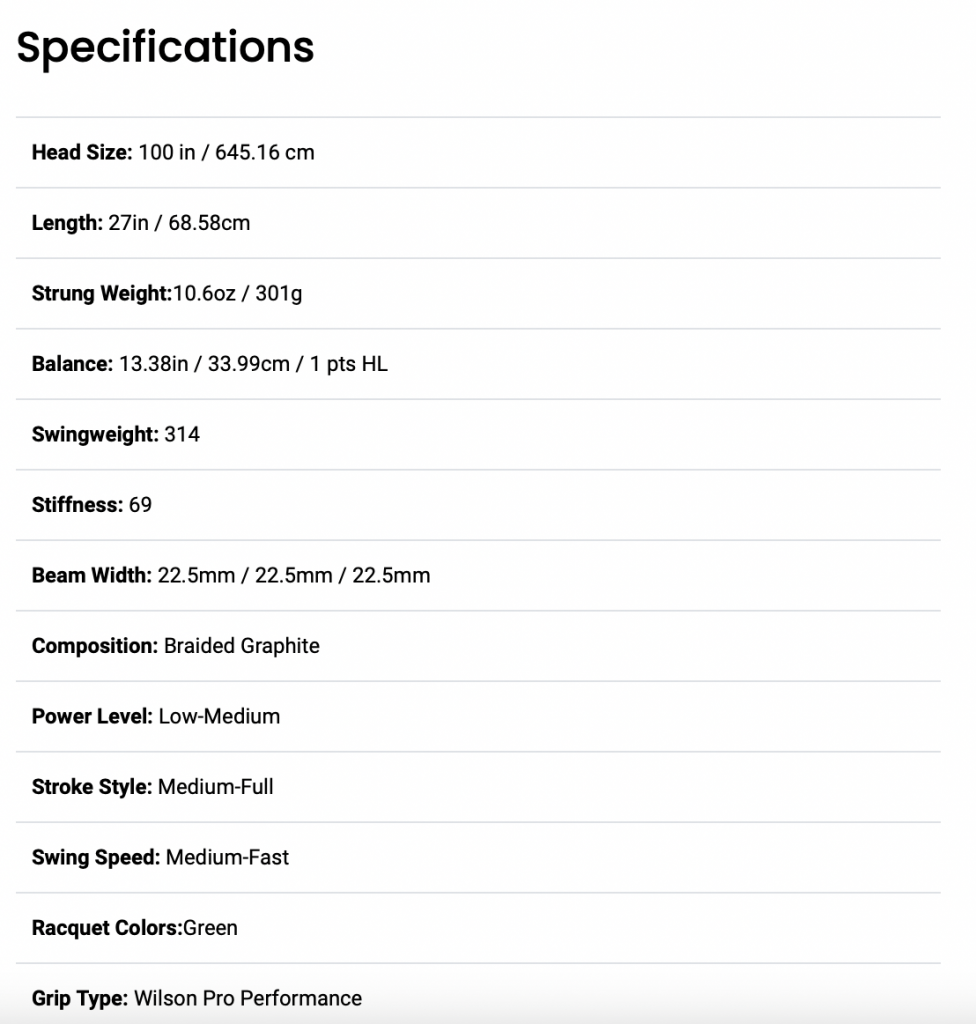Image resolution: width=976 pixels, height=1024 pixels.
Task: Select the Beam Width measurements text
Action: 294,576
